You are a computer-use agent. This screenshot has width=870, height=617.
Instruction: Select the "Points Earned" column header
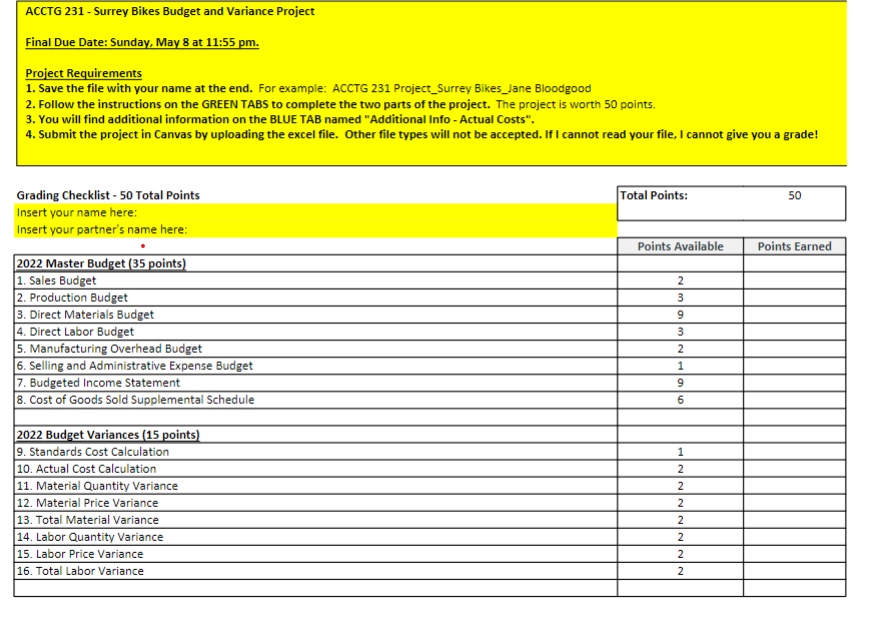(x=795, y=246)
